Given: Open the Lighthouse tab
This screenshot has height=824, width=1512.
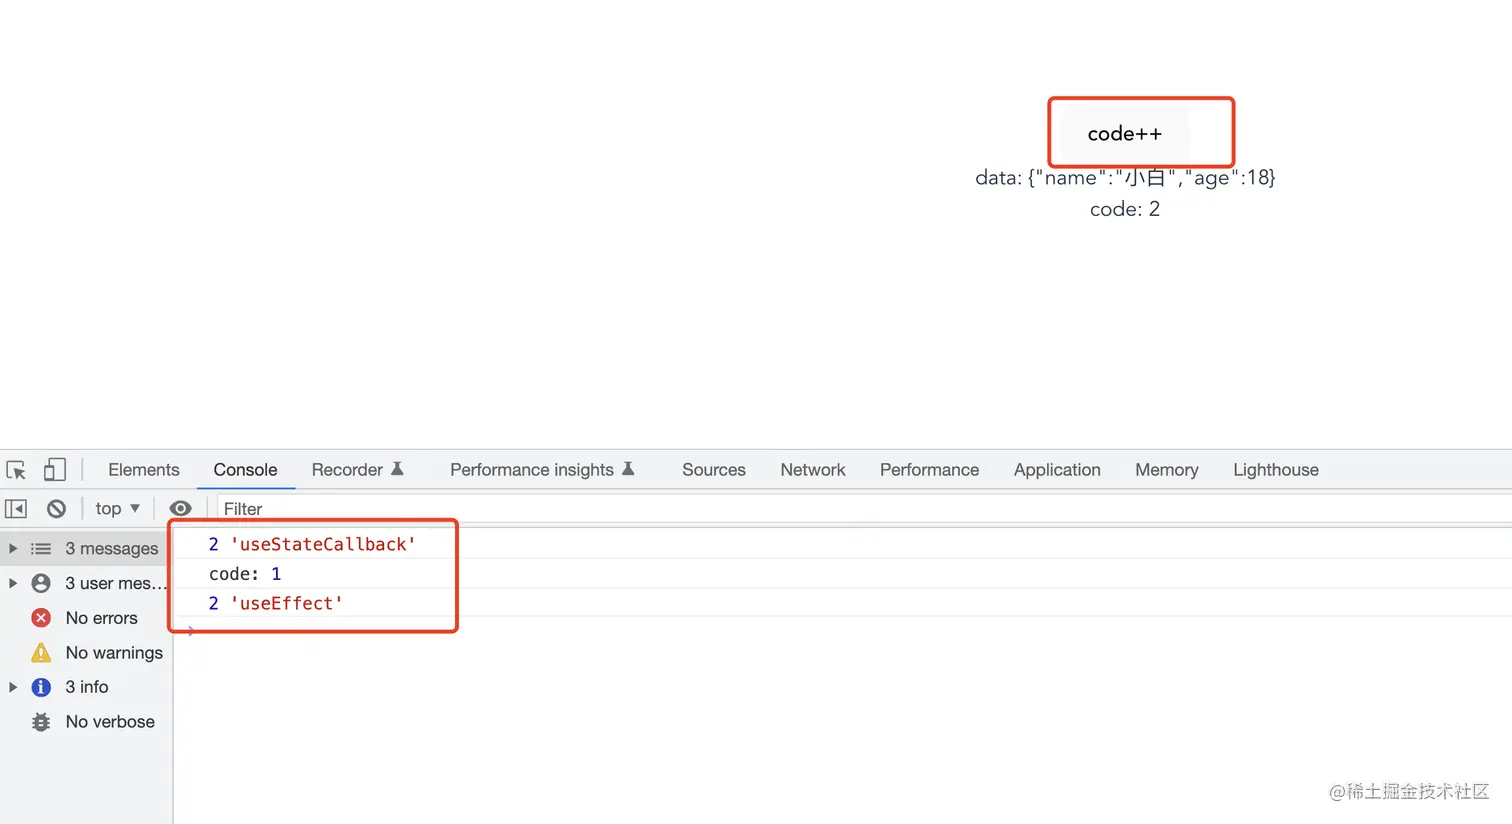Looking at the screenshot, I should (1276, 470).
